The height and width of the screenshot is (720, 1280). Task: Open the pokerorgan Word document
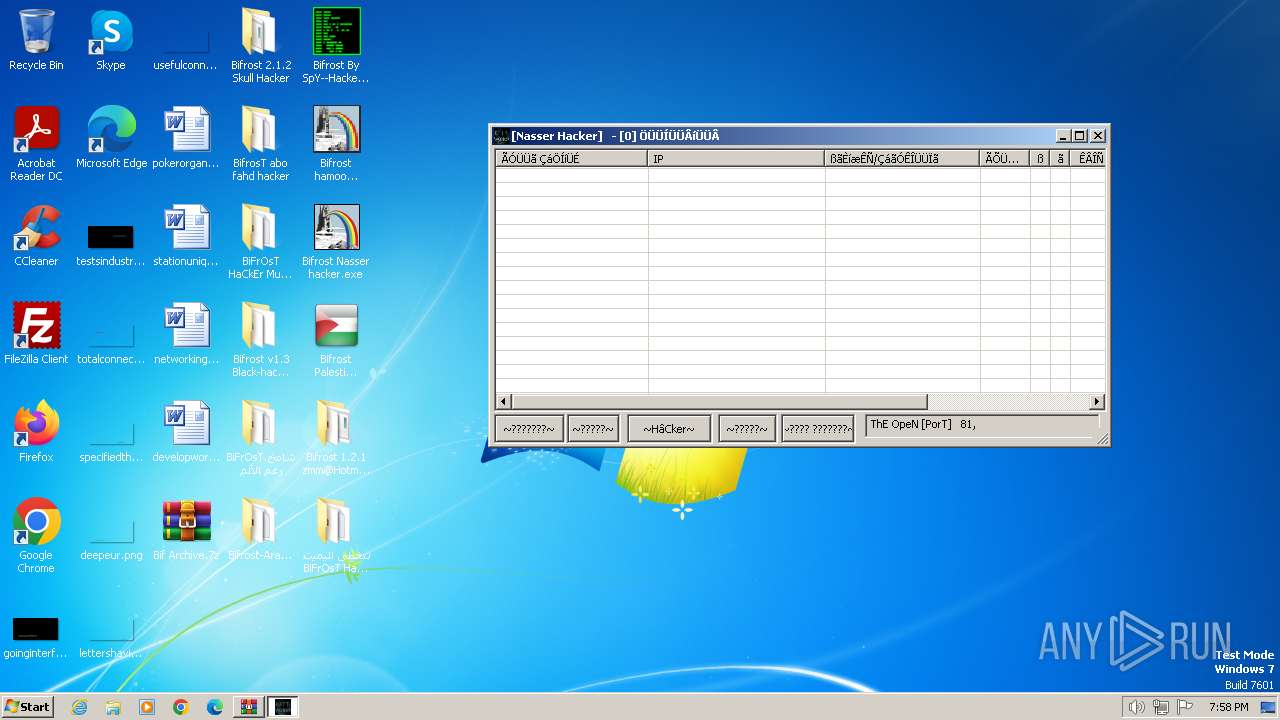(x=186, y=137)
